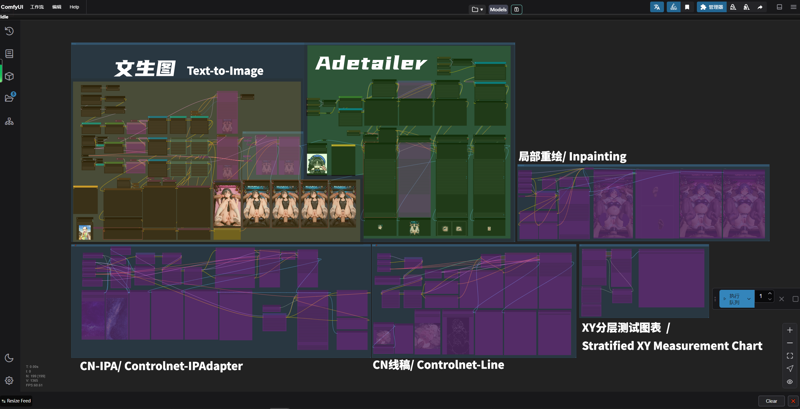Screen dimensions: 800x409
Task: Click the square icon beside cancel X
Action: 795,299
